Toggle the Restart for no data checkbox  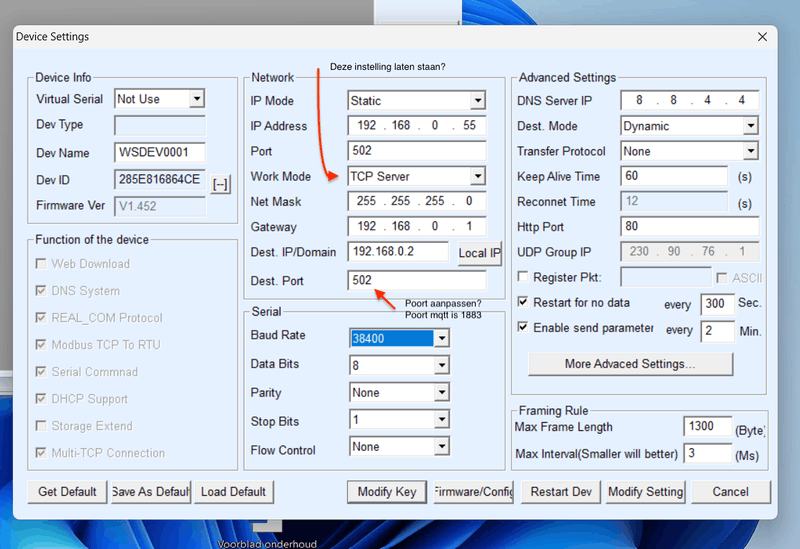point(522,302)
